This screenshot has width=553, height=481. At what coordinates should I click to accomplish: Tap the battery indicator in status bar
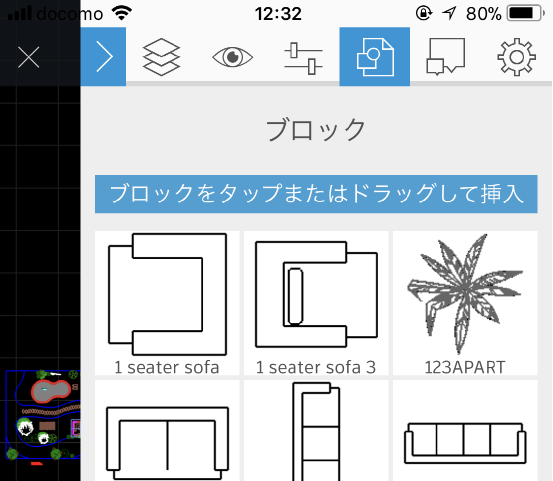click(525, 14)
